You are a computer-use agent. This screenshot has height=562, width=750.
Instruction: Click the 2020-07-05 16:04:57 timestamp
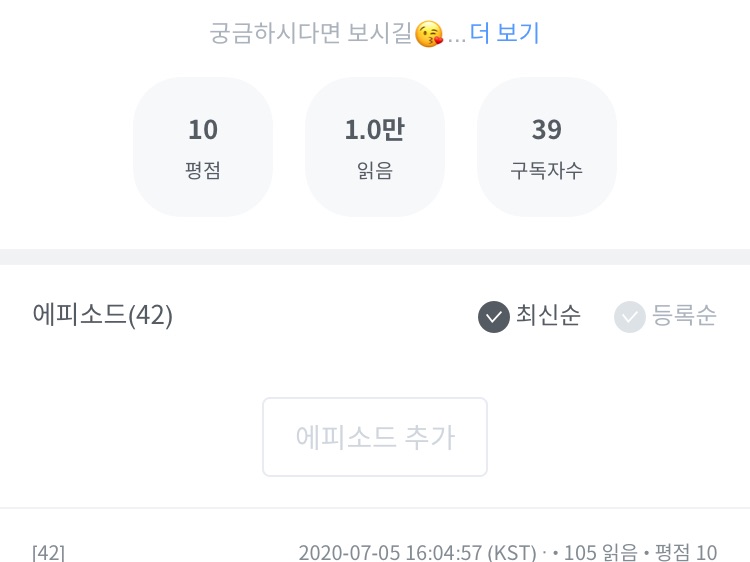[x=417, y=553]
